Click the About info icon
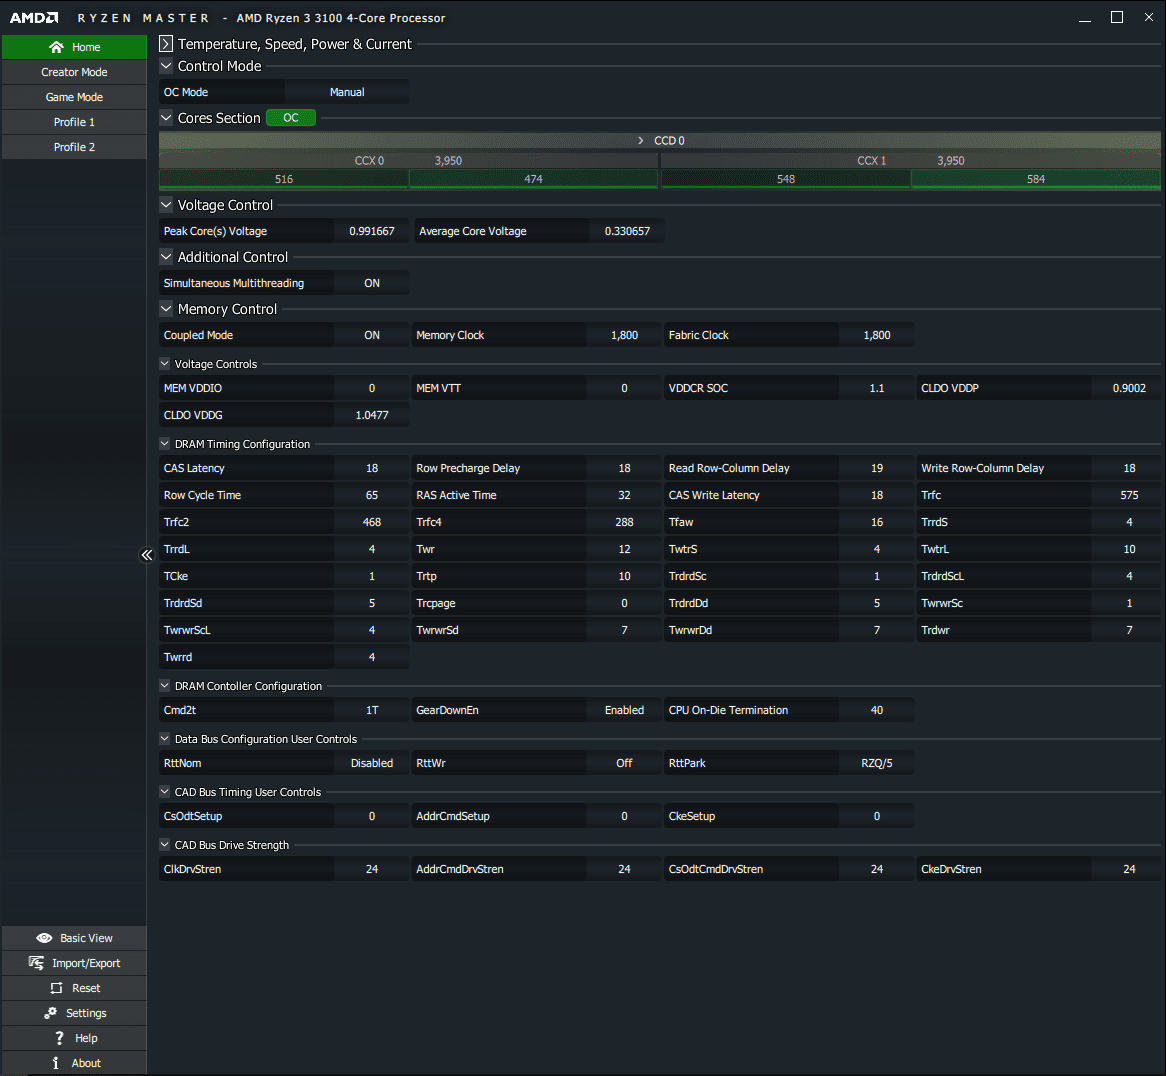Image resolution: width=1166 pixels, height=1076 pixels. point(56,1063)
